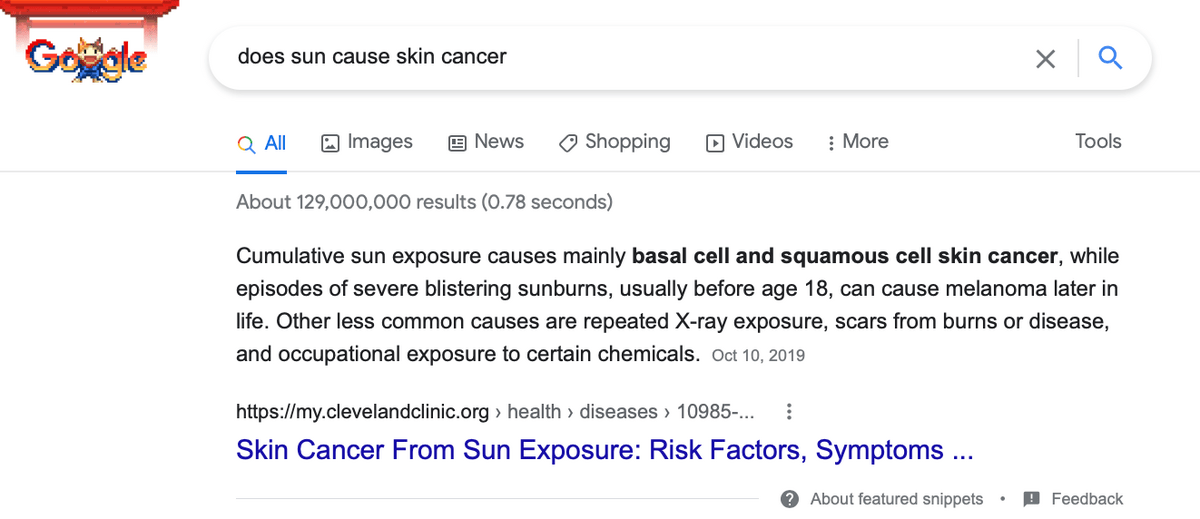Image resolution: width=1200 pixels, height=519 pixels.
Task: Open the Tools options
Action: [x=1098, y=142]
